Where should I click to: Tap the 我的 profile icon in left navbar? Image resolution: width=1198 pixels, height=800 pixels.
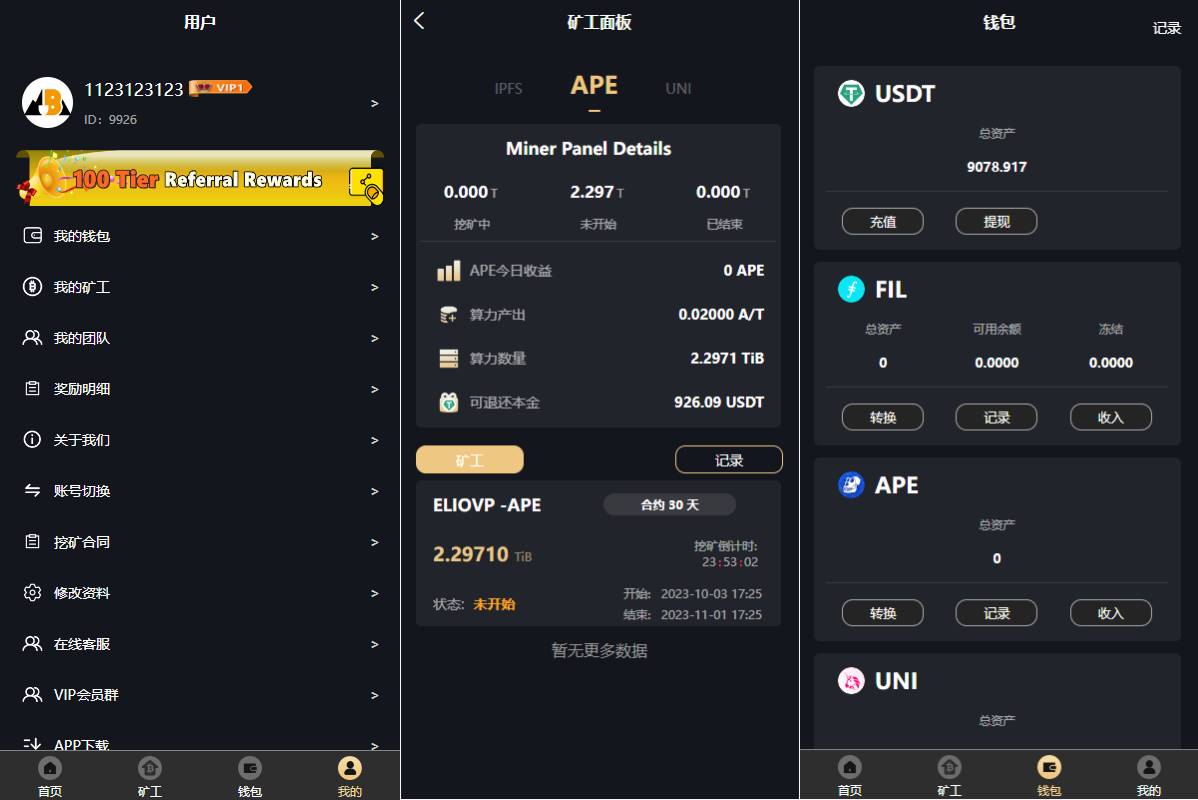point(350,768)
